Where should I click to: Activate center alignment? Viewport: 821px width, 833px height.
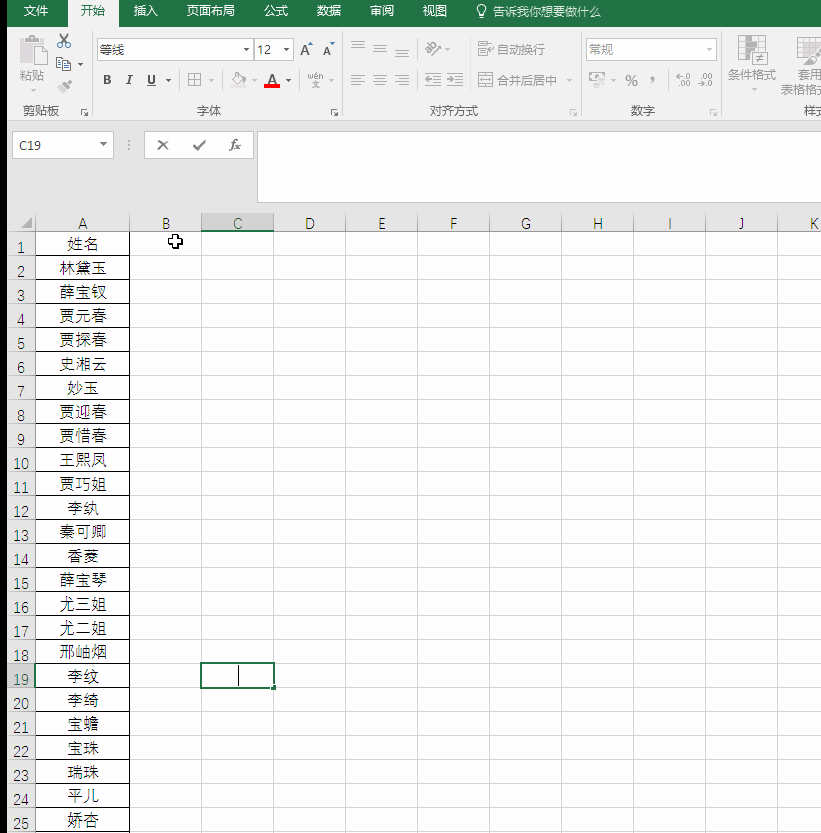380,80
